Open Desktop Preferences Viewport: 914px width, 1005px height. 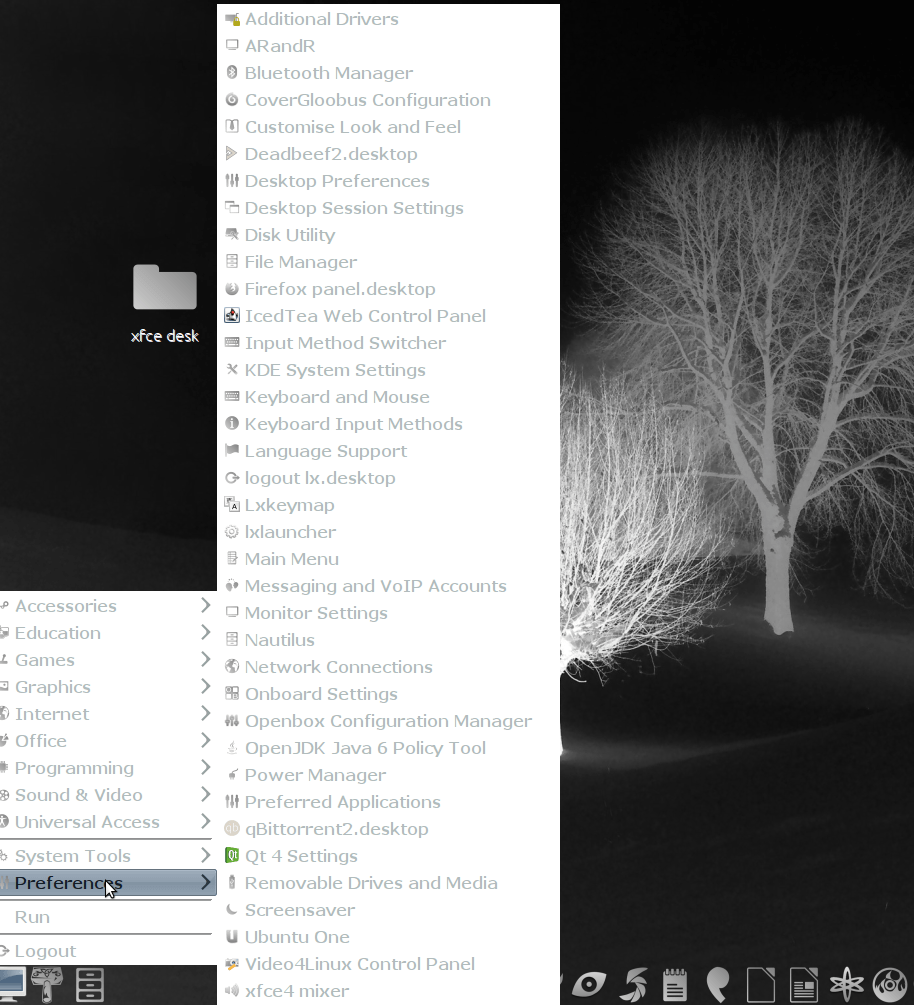(388, 181)
